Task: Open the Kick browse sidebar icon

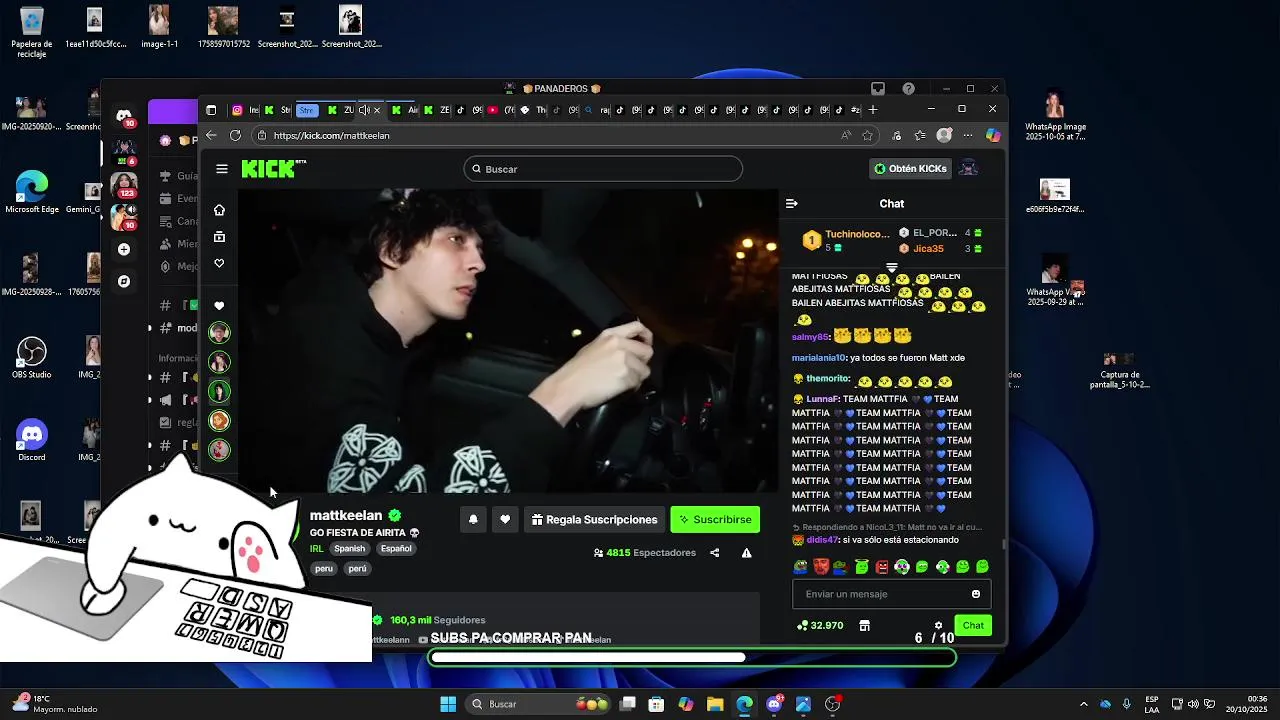Action: (x=219, y=237)
